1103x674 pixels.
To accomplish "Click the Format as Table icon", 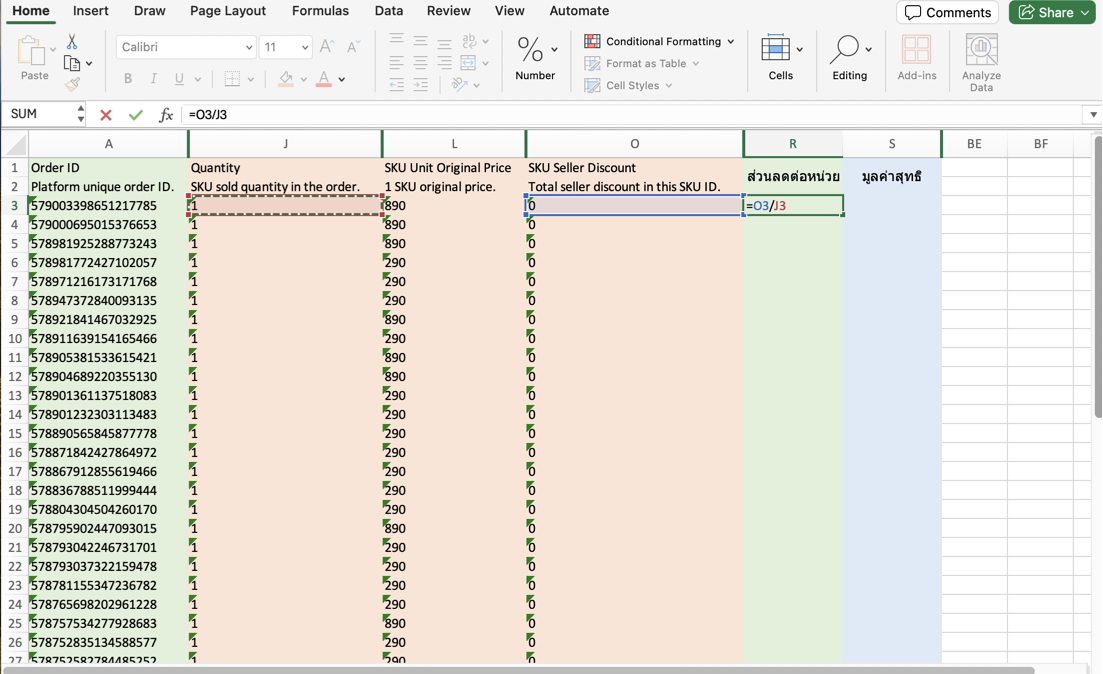I will click(592, 63).
